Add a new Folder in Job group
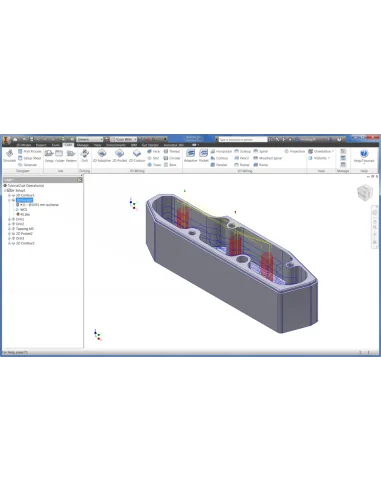This screenshot has width=381, height=492. (x=59, y=156)
